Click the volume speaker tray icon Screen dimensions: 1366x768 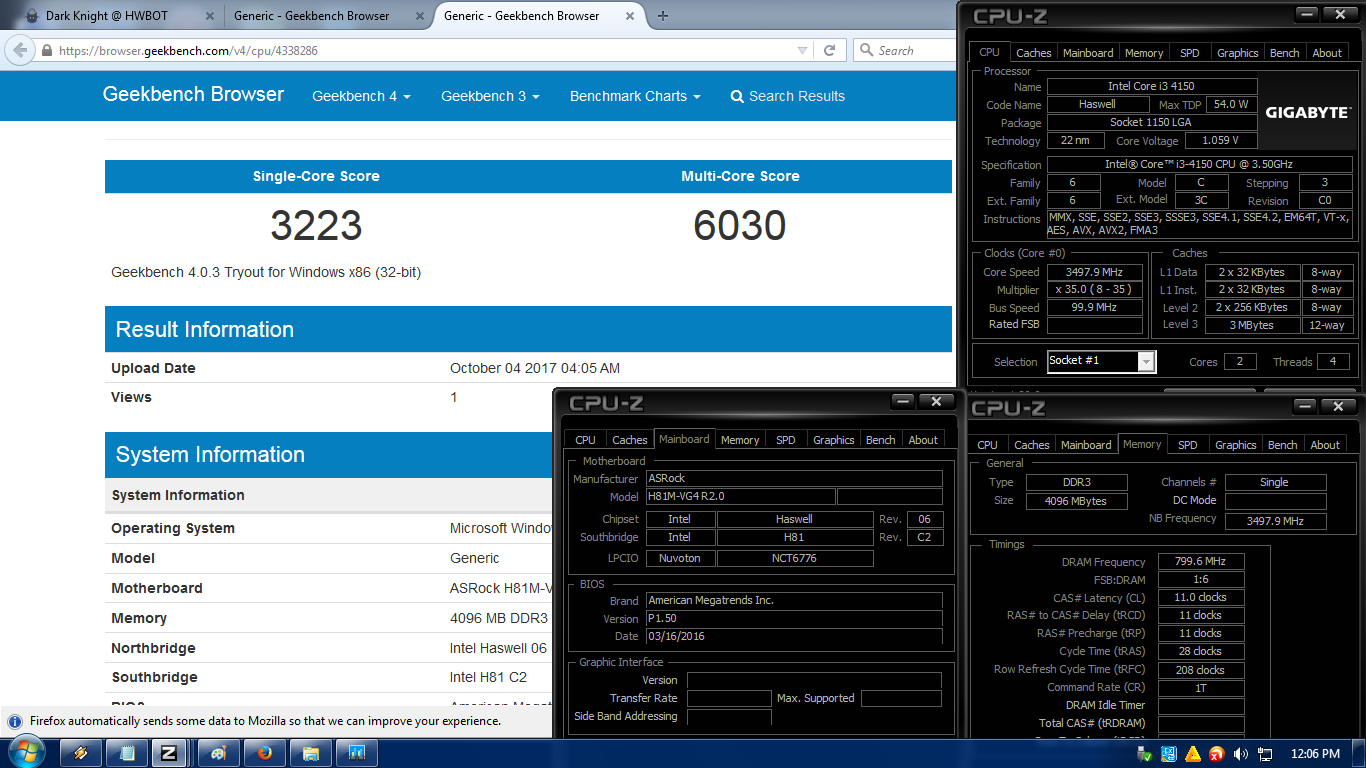coord(1241,753)
